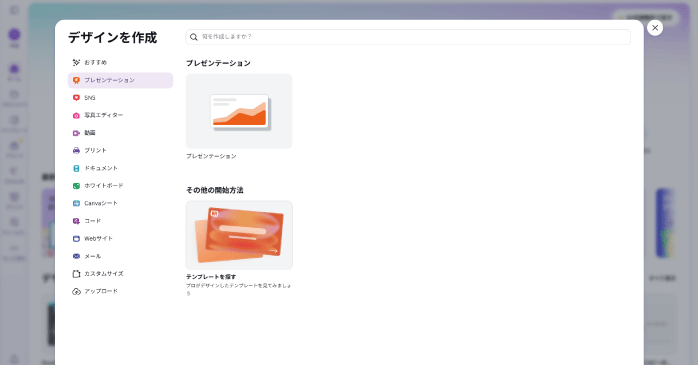Select the おすすめ sparkle icon in sidebar
The height and width of the screenshot is (365, 698).
[x=76, y=62]
